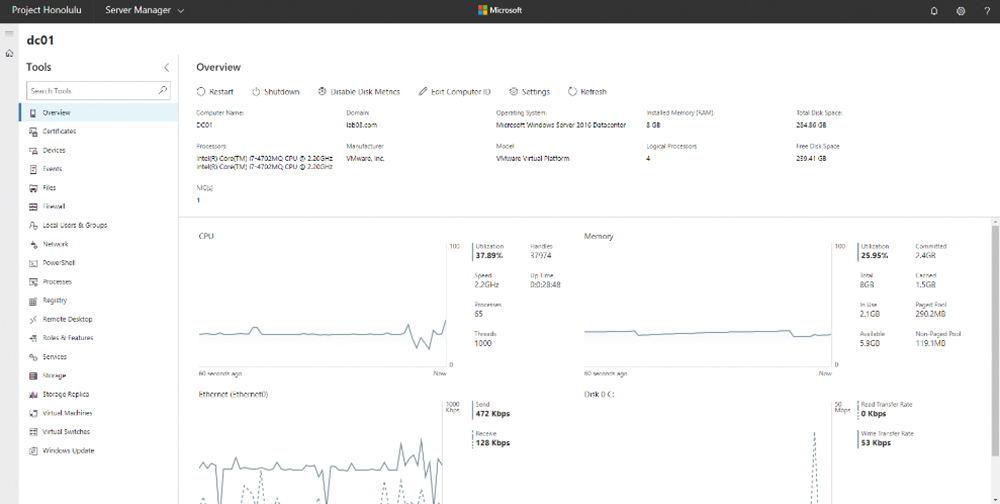This screenshot has width=1000, height=504.
Task: Open the Firewall tool
Action: [99, 207]
